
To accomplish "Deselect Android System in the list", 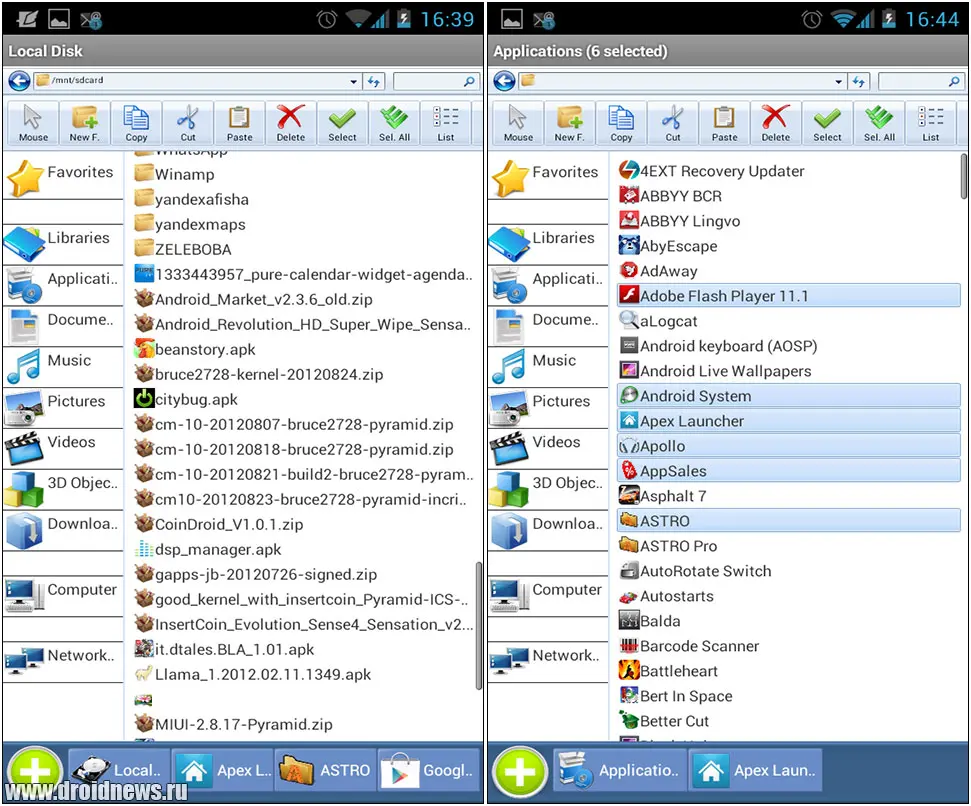I will coord(788,396).
